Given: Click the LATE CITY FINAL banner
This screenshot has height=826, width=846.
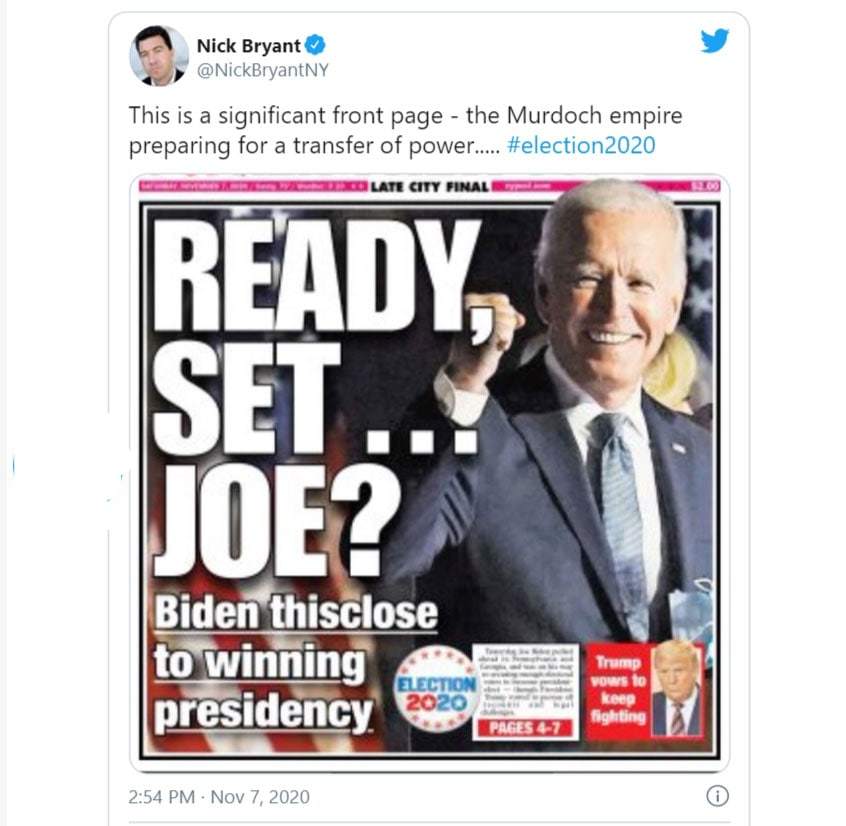Looking at the screenshot, I should tap(429, 187).
